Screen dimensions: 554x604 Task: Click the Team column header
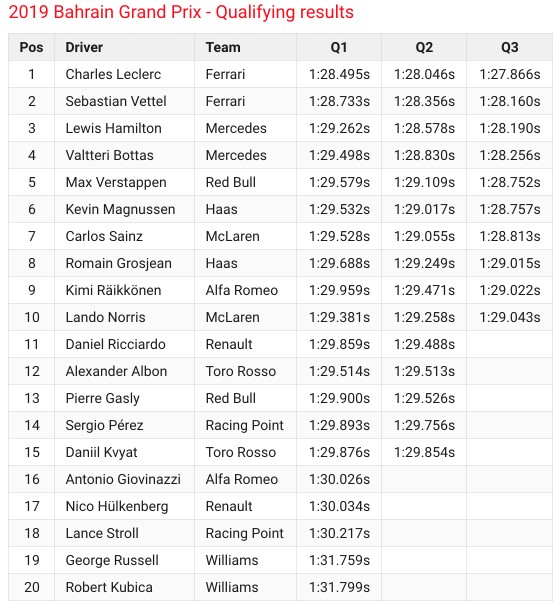pyautogui.click(x=245, y=47)
